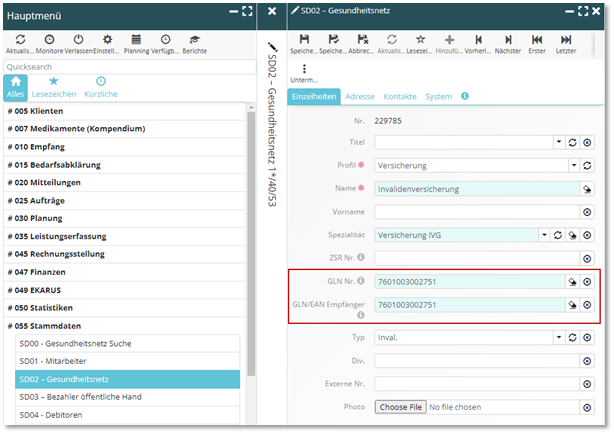This screenshot has width=614, height=434.
Task: Switch to the Kontakte tab
Action: coord(400,96)
